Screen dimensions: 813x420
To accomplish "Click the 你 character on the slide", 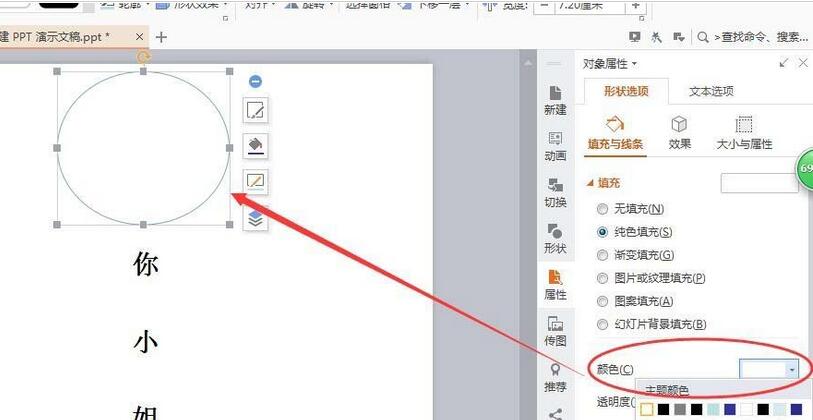I will point(146,265).
